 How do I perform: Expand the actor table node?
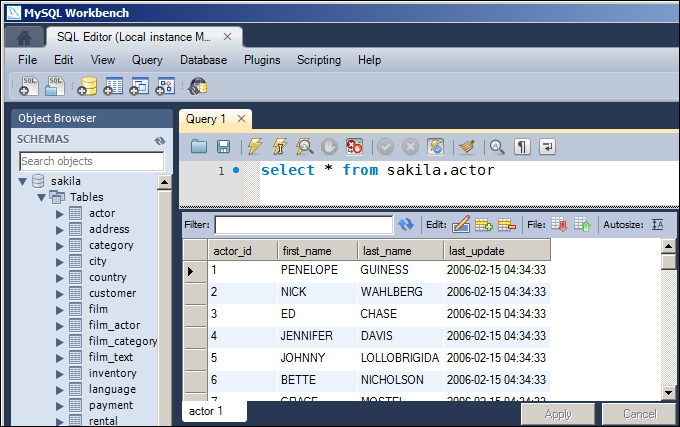[59, 213]
